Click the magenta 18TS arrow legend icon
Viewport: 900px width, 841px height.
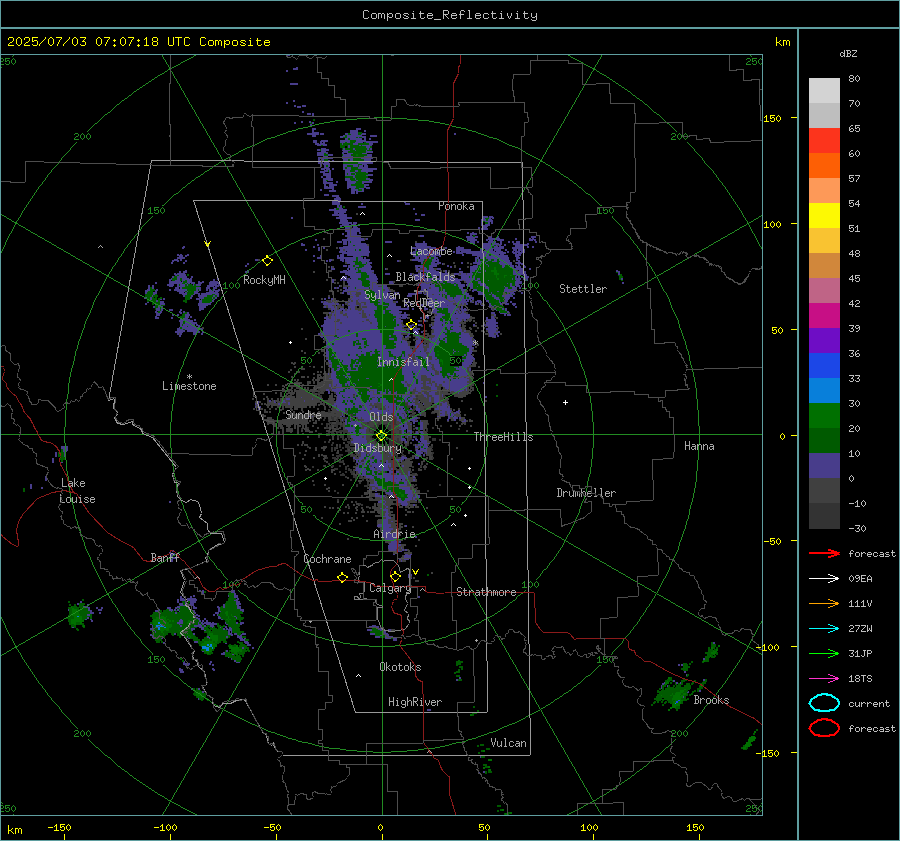(824, 679)
